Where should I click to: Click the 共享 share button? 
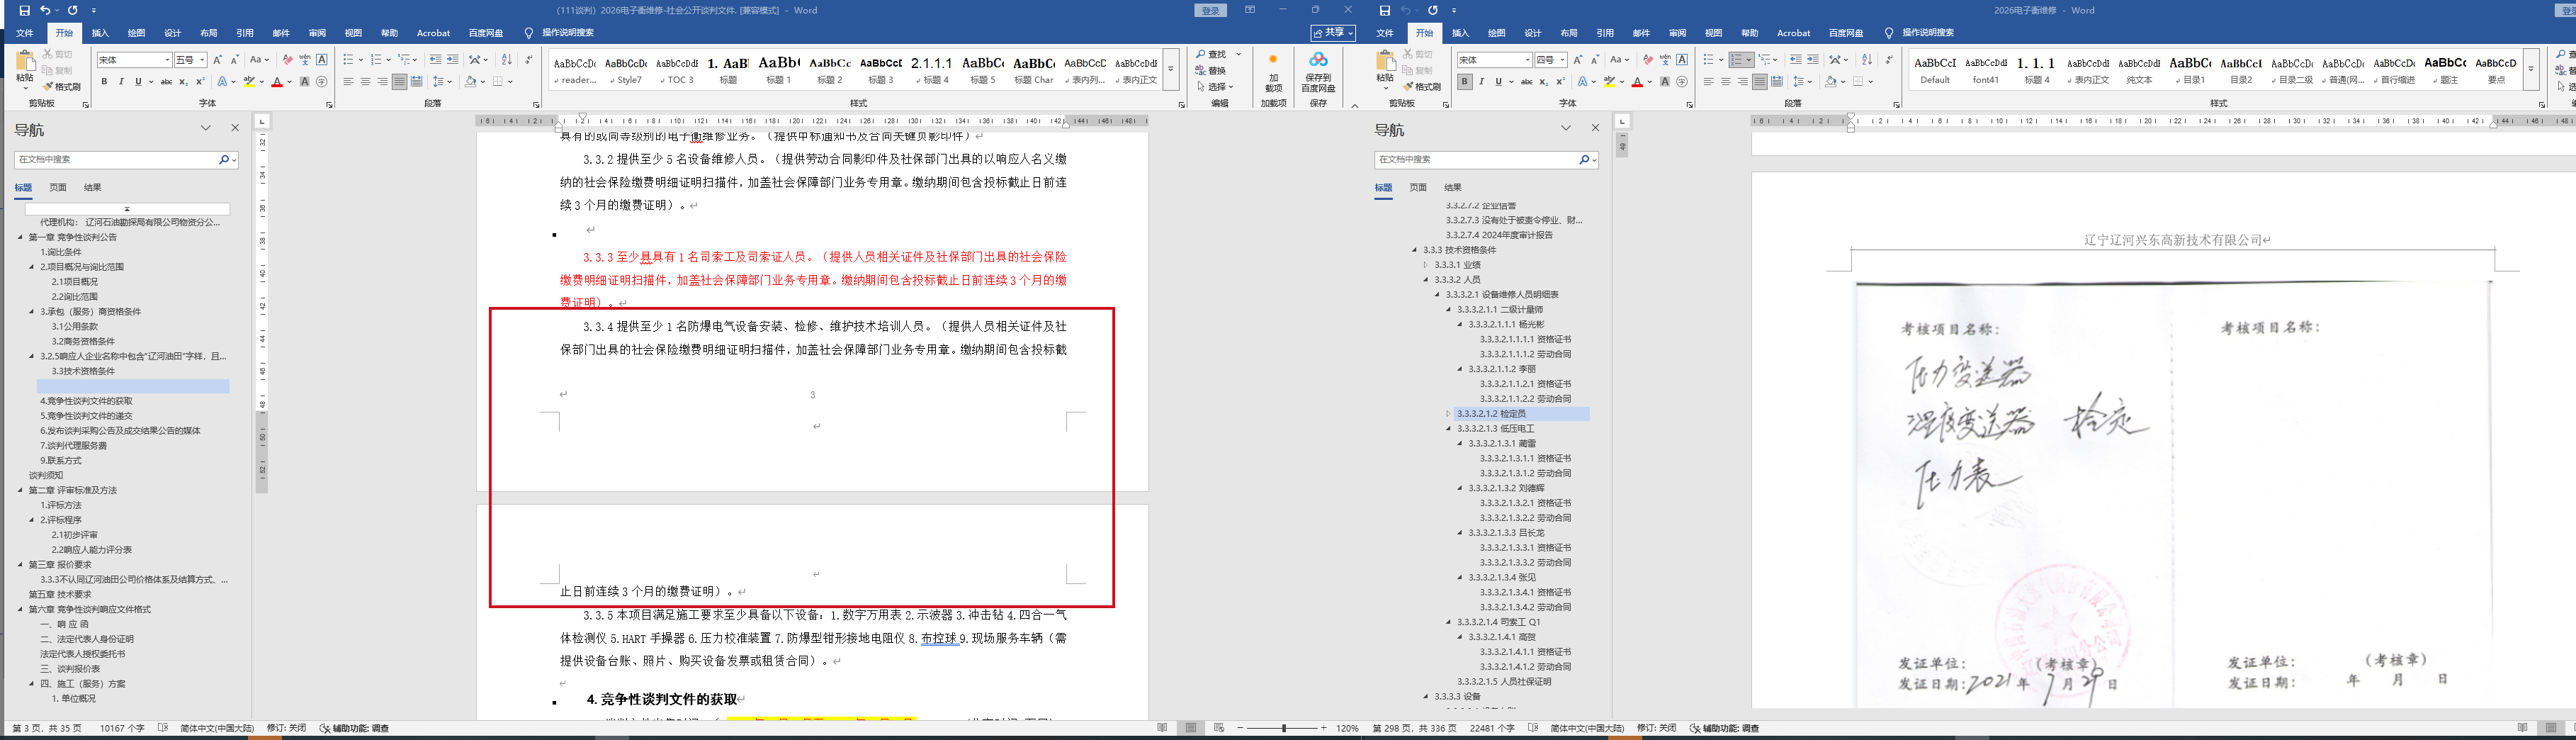[1332, 33]
